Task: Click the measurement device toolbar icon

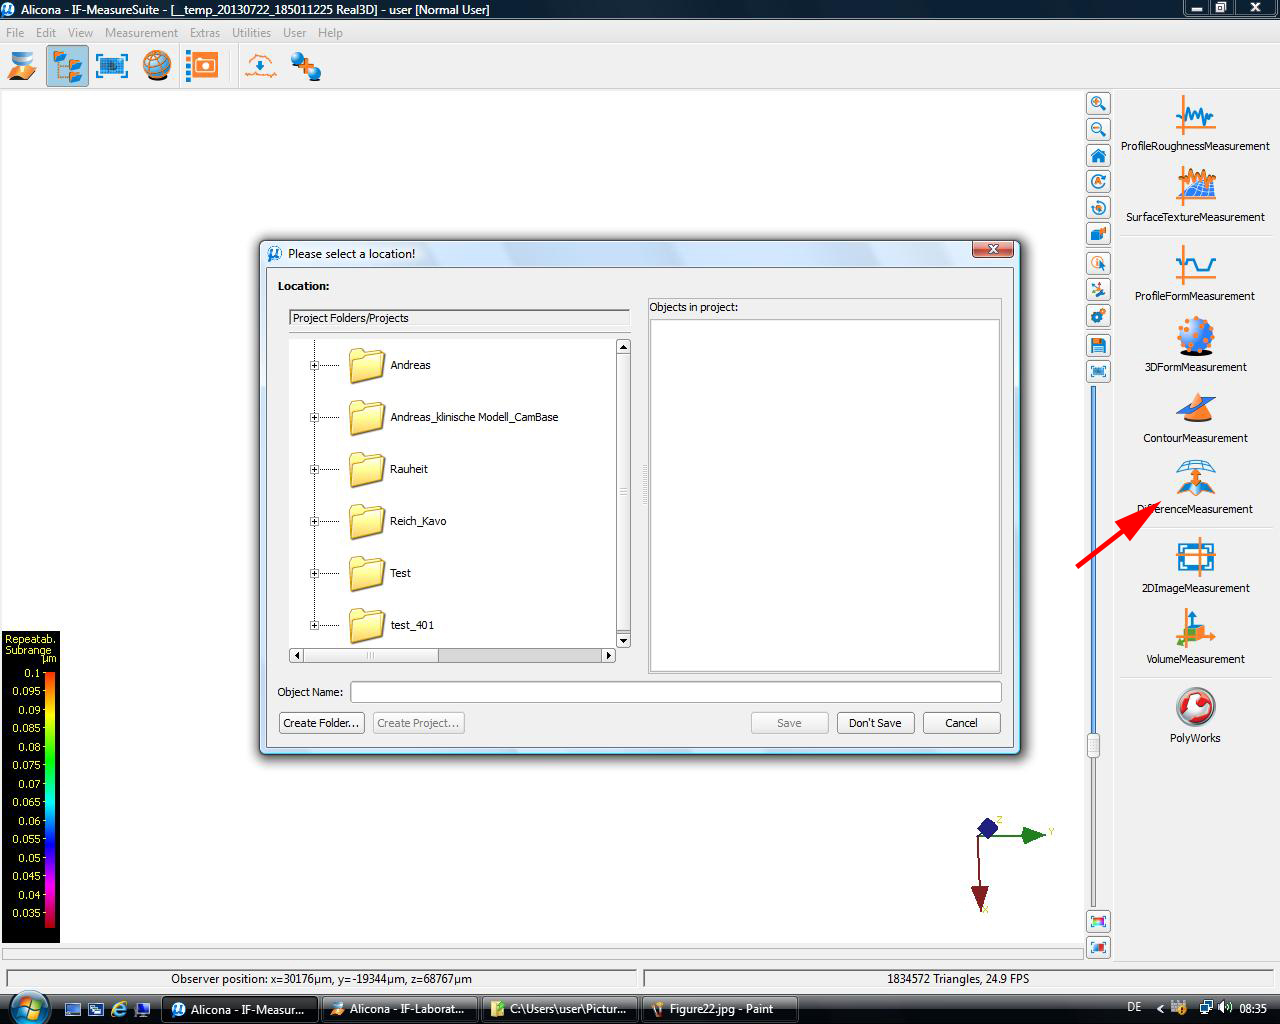Action: (22, 67)
